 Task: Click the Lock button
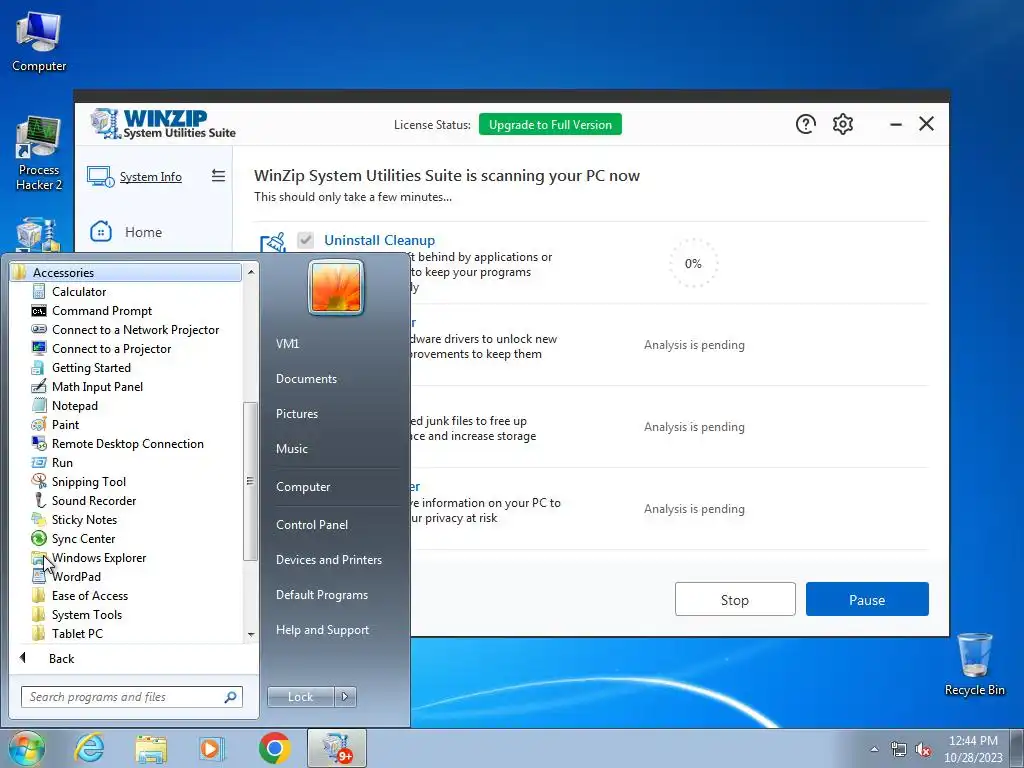point(300,697)
